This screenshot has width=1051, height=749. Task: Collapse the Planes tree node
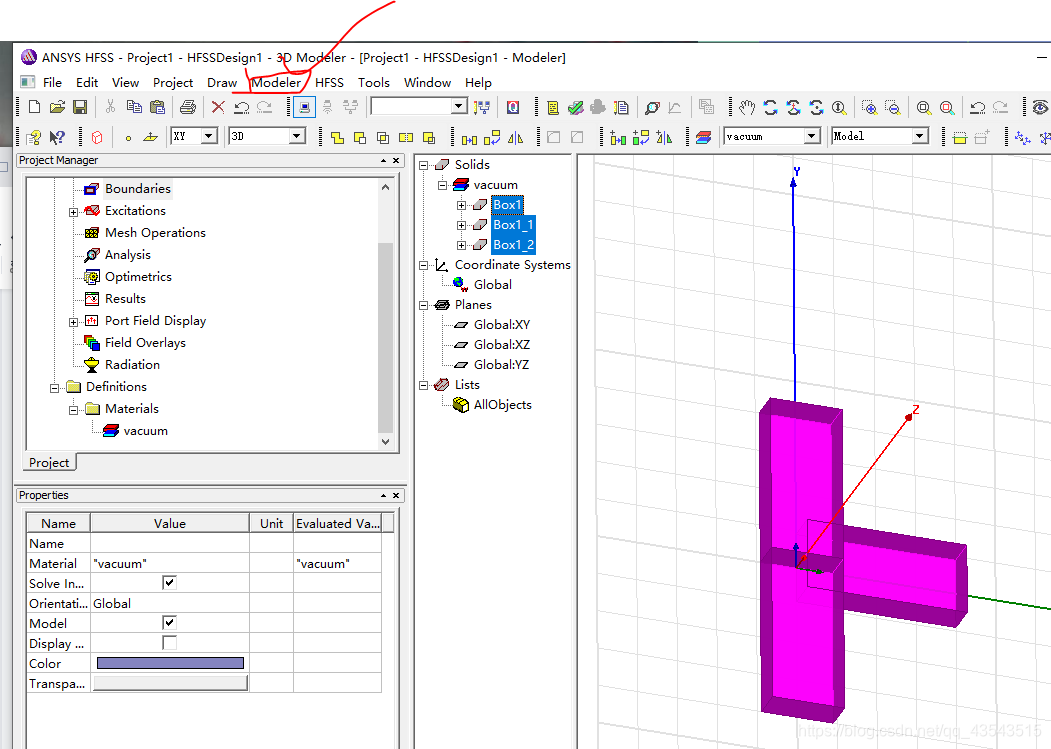424,305
